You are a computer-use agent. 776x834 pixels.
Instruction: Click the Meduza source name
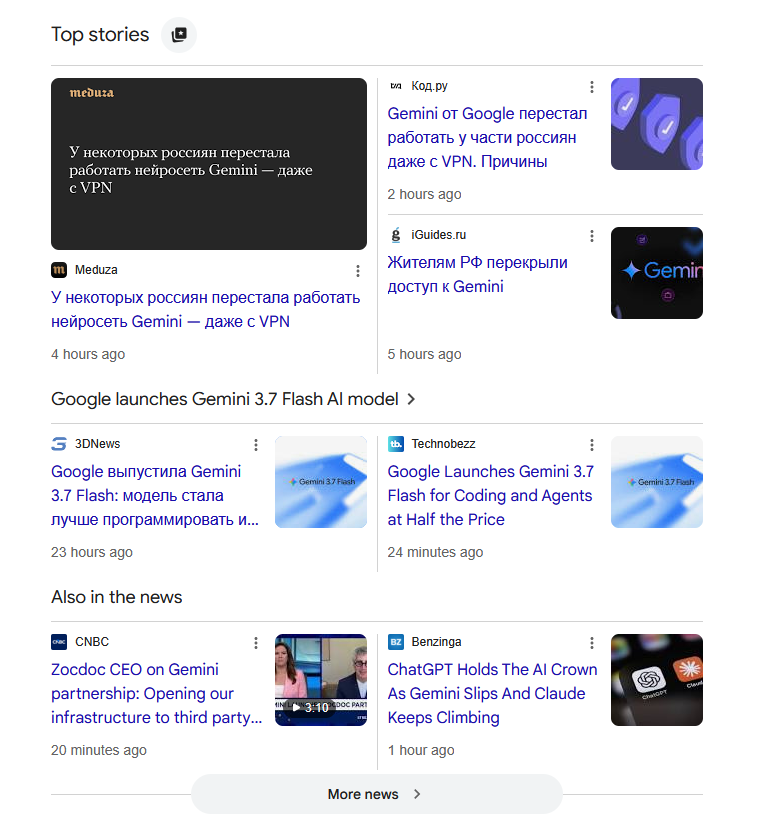pos(96,270)
